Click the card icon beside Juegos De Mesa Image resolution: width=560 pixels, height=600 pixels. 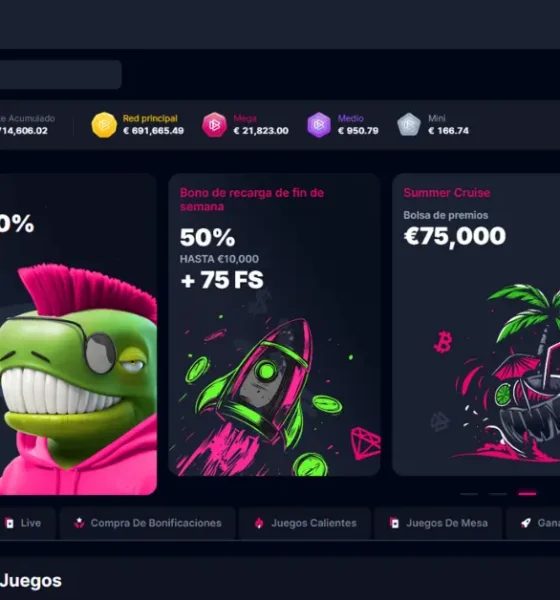394,523
